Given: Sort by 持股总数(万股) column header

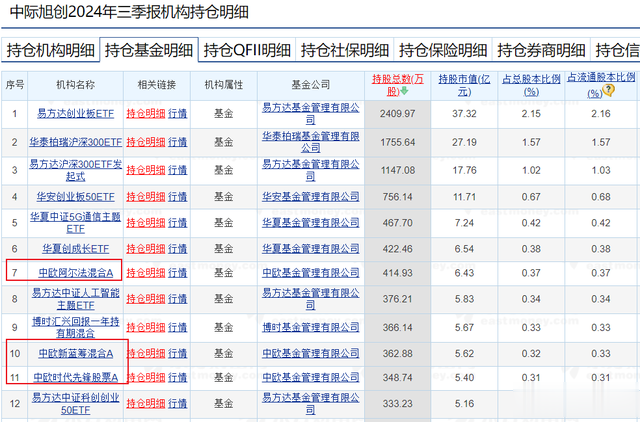Looking at the screenshot, I should point(398,85).
